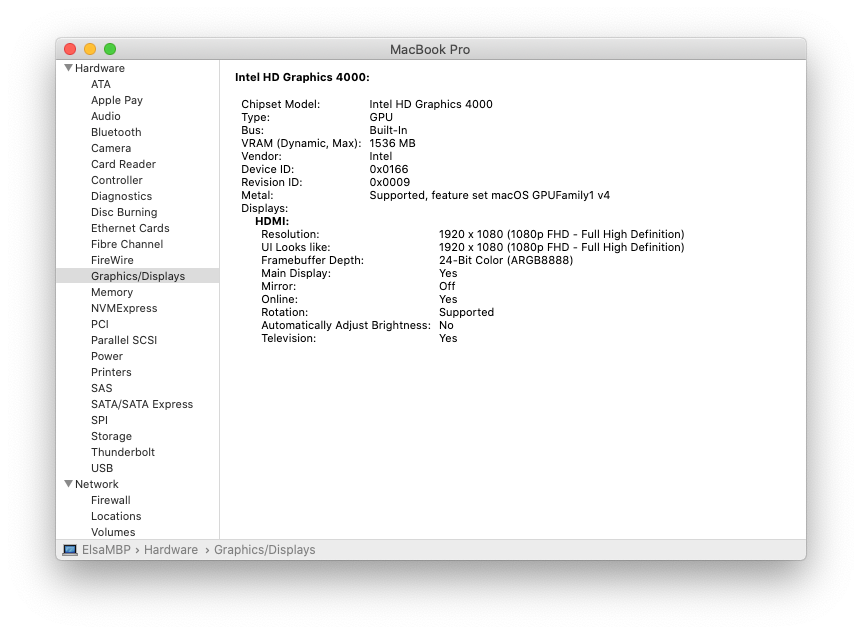
Task: Select Printers in the sidebar
Action: pyautogui.click(x=111, y=372)
